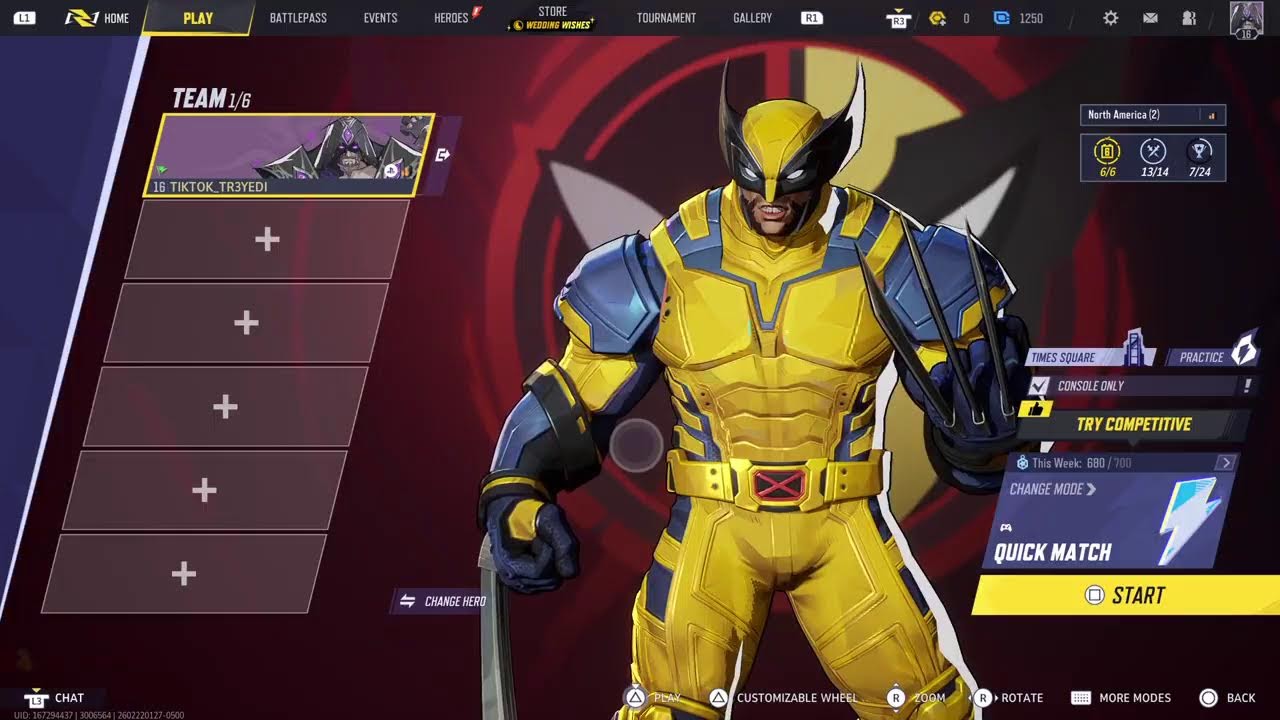Open the HOME tab
This screenshot has width=1280, height=720.
coord(98,18)
